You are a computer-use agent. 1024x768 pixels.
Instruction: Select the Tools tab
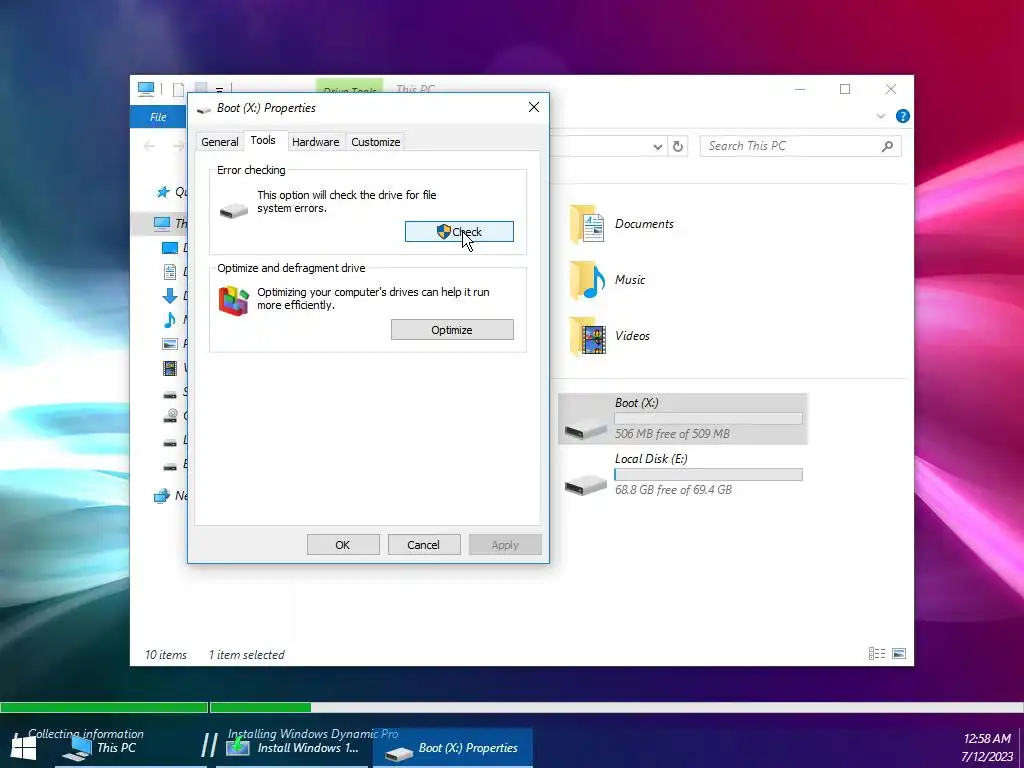point(263,140)
